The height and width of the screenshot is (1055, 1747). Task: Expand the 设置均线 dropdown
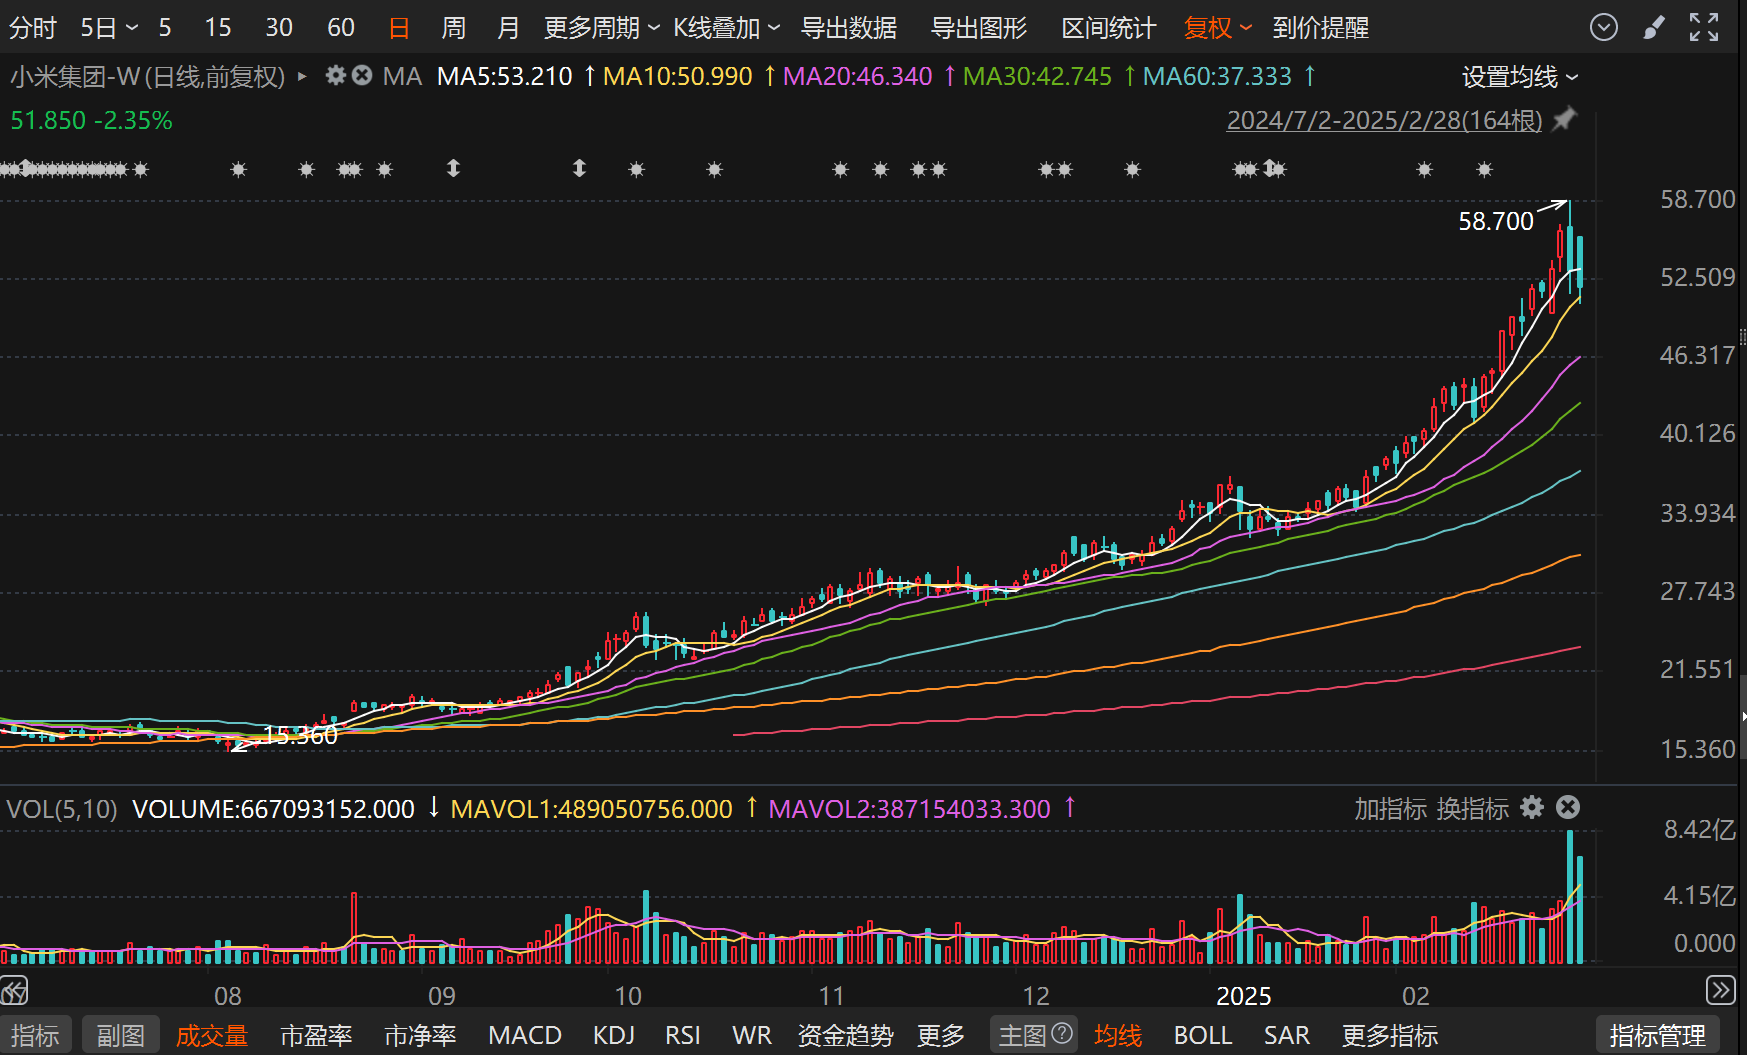click(1519, 77)
